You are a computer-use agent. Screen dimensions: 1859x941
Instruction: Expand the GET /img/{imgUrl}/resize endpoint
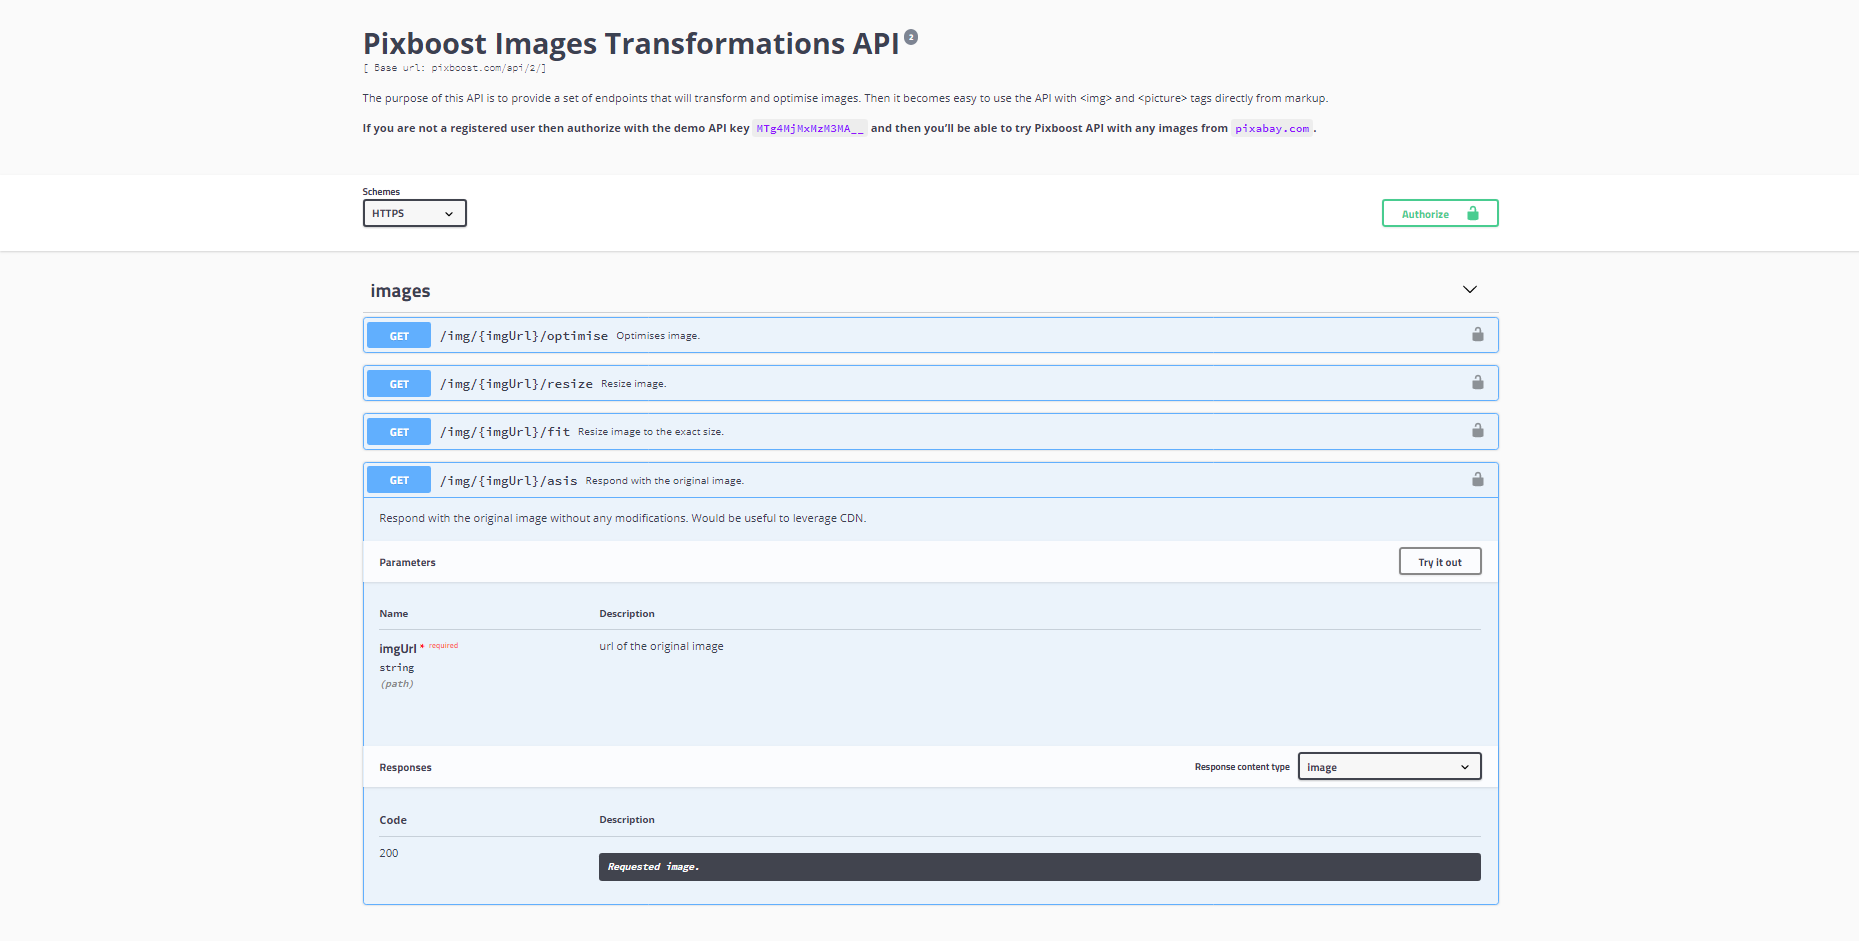tap(930, 383)
